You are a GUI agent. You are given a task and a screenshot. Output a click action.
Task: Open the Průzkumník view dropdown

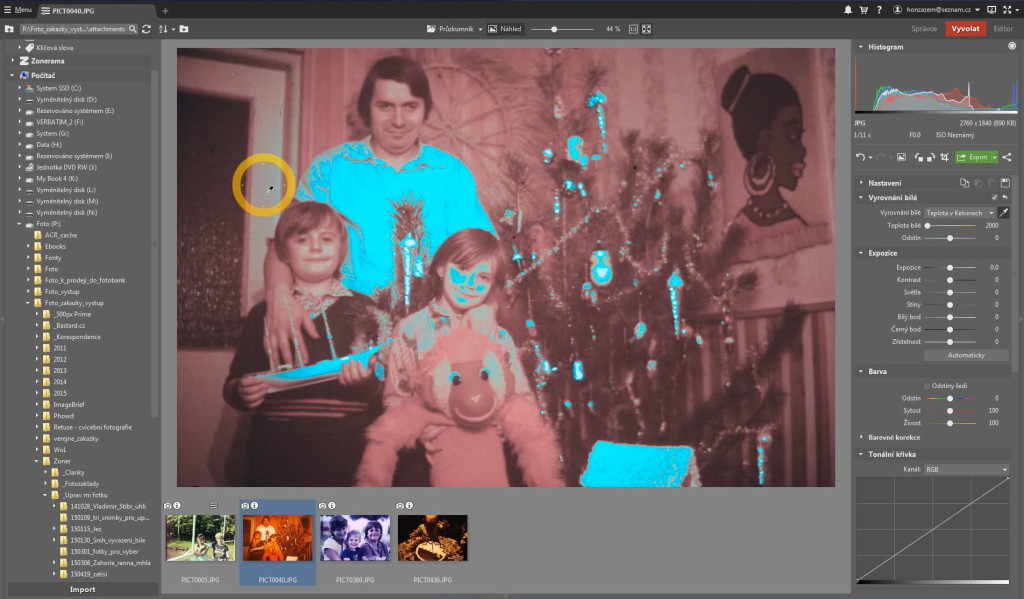[x=454, y=29]
